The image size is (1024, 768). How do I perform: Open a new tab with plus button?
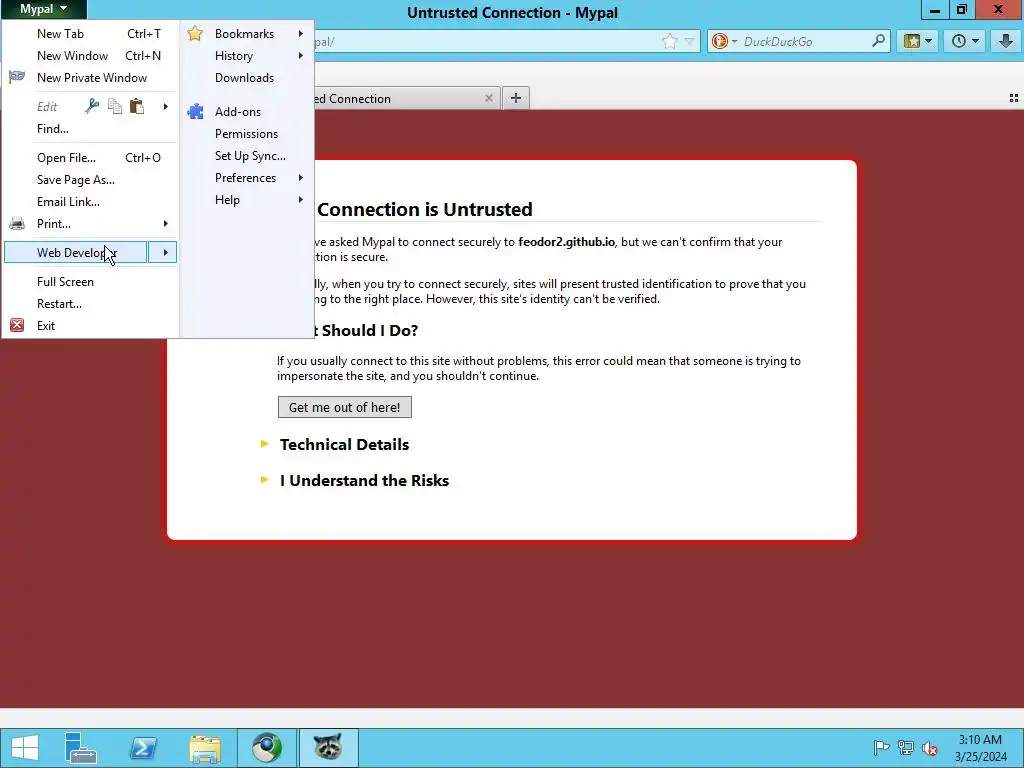coord(516,98)
